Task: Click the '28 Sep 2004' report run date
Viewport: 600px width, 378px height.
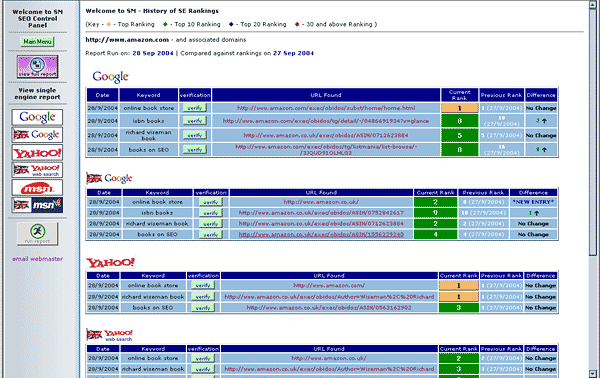Action: pos(153,53)
